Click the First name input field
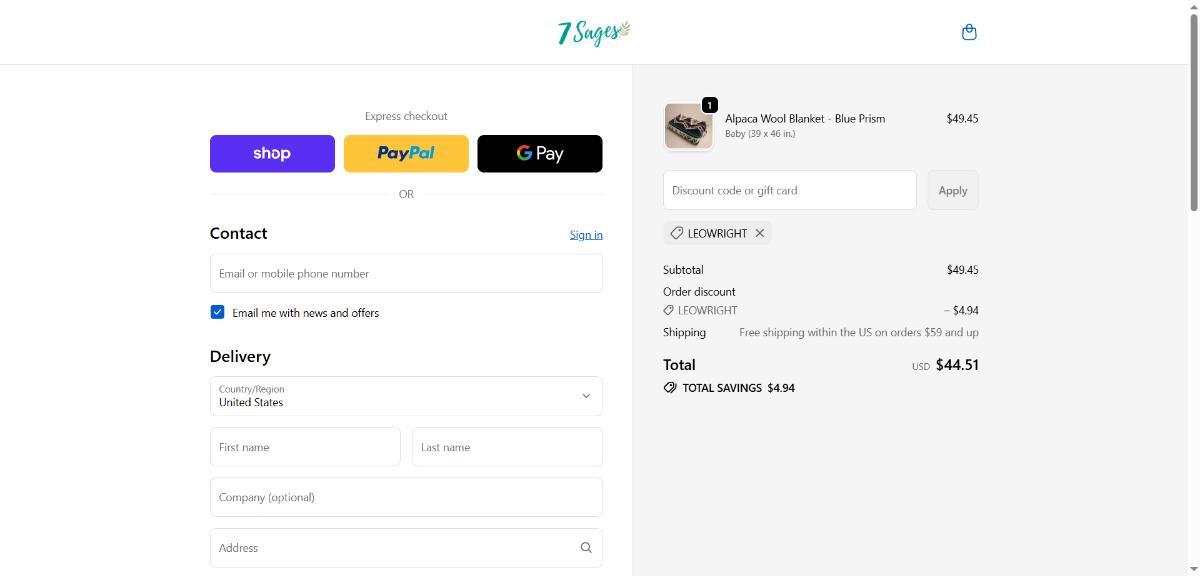The image size is (1200, 576). (x=305, y=447)
